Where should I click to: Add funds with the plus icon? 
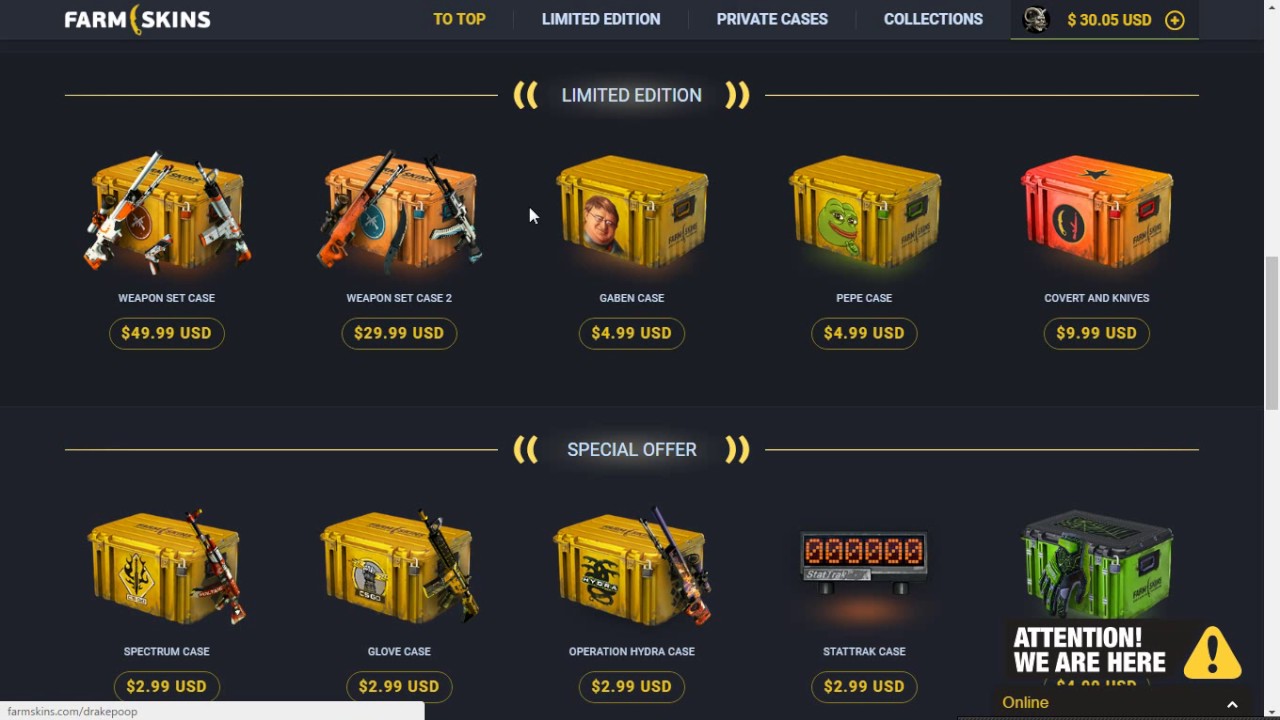pyautogui.click(x=1175, y=20)
